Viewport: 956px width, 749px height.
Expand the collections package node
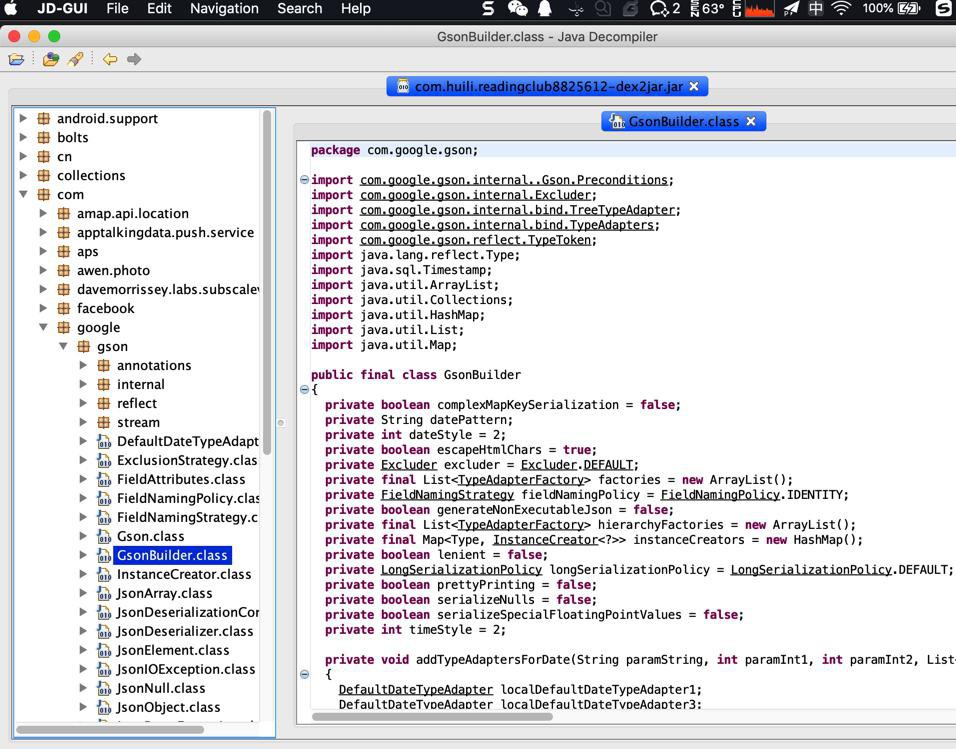[23, 175]
